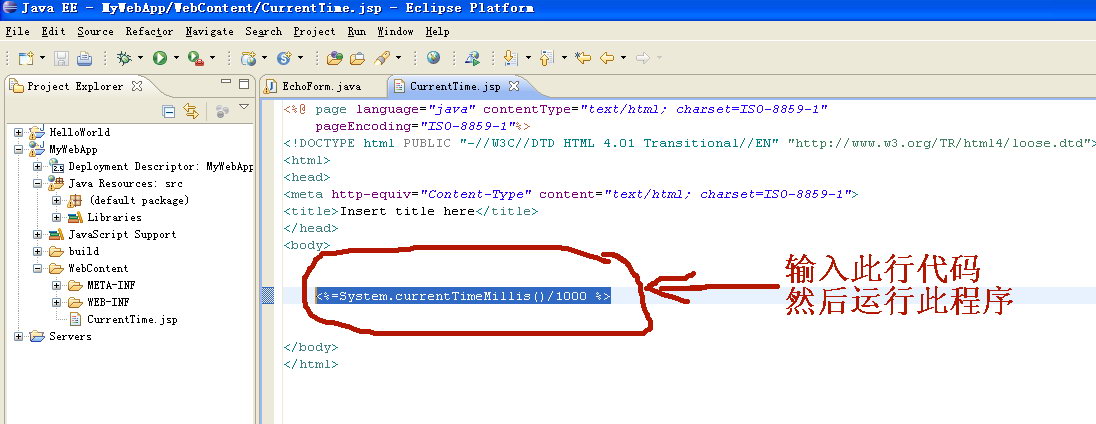This screenshot has height=424, width=1096.
Task: Open the web browser globe icon
Action: 433,59
